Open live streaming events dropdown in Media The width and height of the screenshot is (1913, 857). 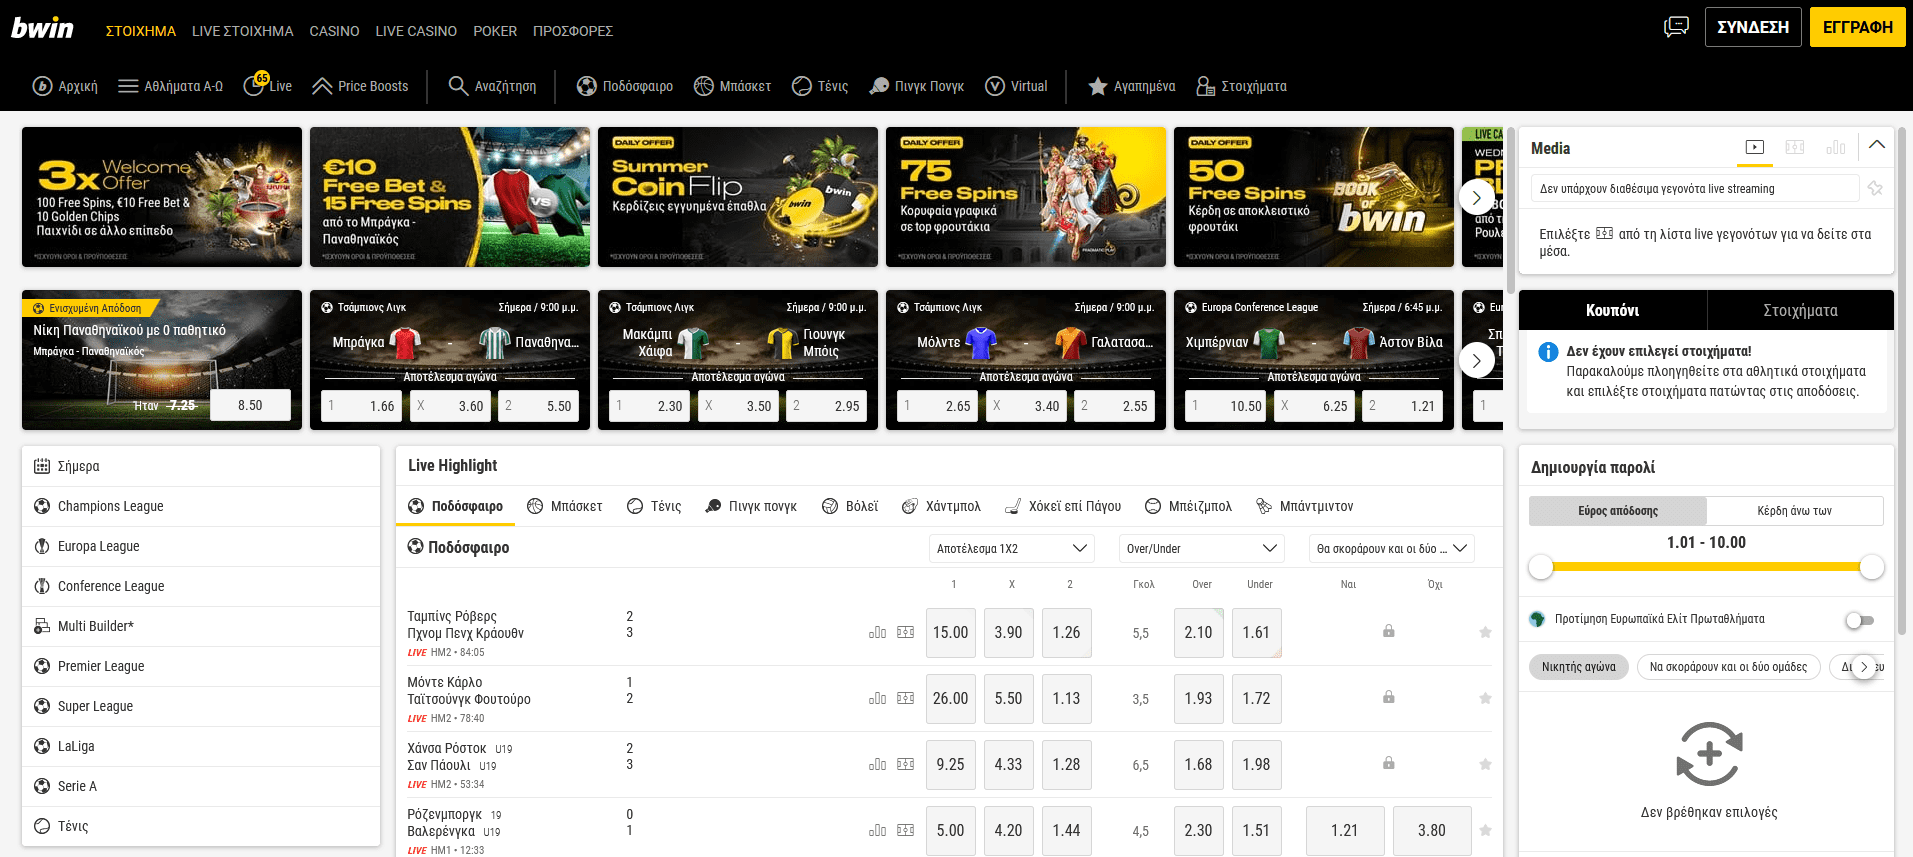click(1695, 188)
